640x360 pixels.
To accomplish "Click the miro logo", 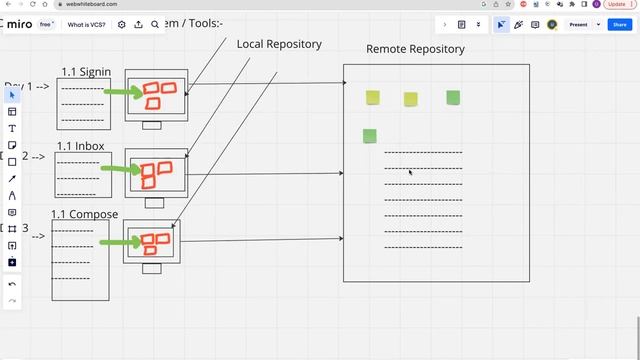I will tap(19, 24).
